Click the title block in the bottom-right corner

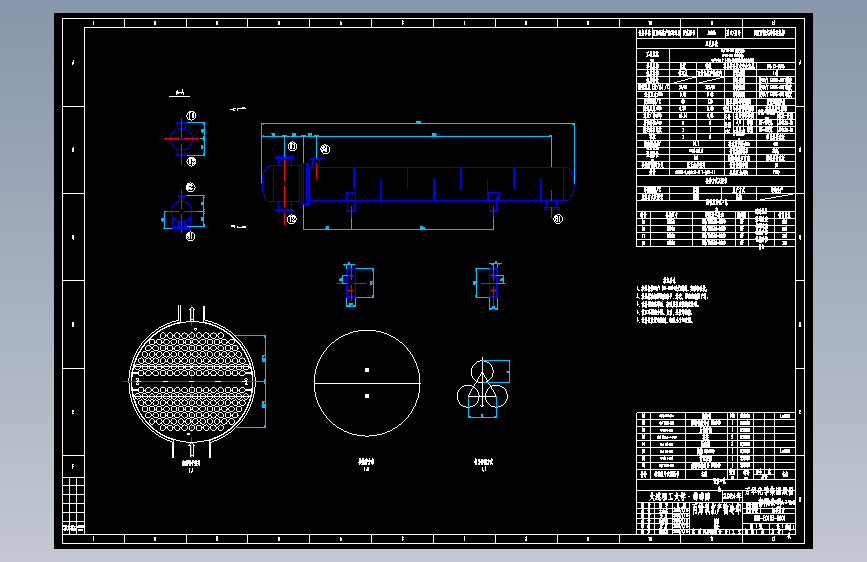pos(716,510)
